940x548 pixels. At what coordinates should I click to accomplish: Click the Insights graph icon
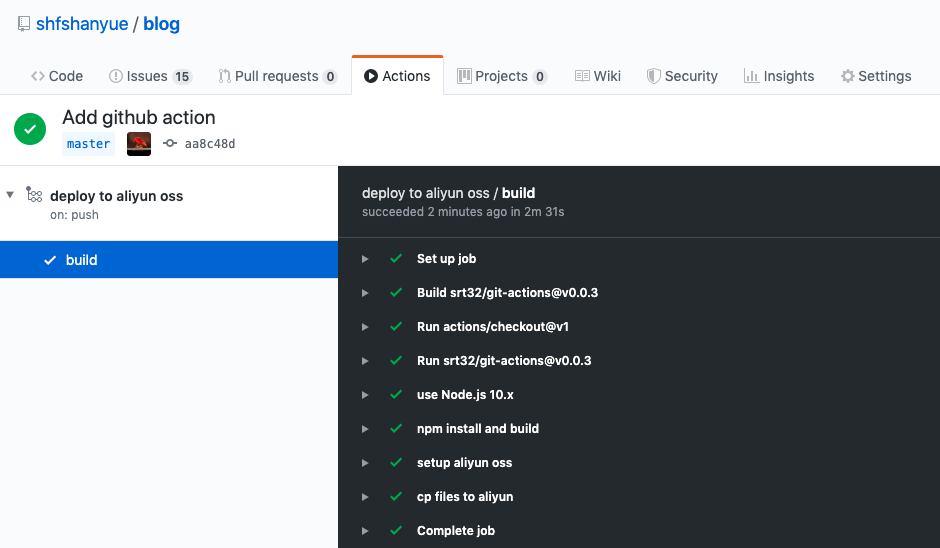[751, 76]
